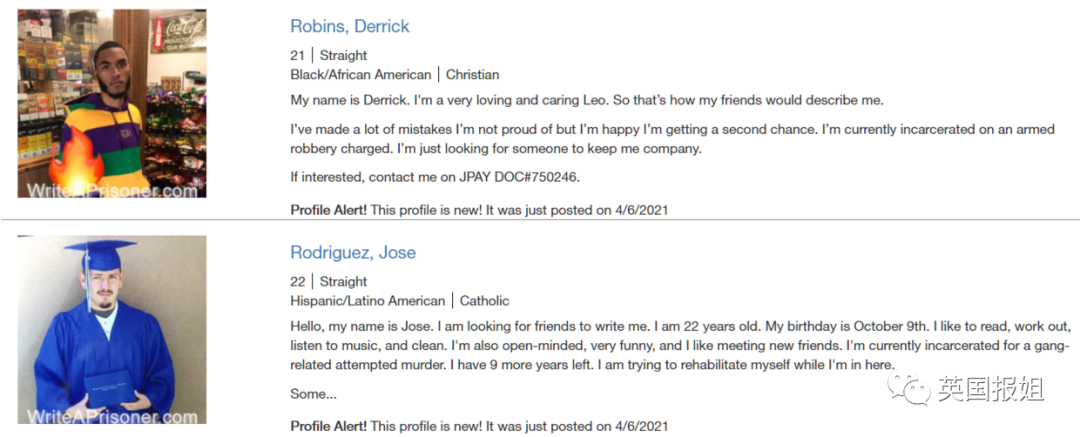Image resolution: width=1080 pixels, height=437 pixels.
Task: Click 'Profile Alert!' in Derrick's listing
Action: (329, 210)
